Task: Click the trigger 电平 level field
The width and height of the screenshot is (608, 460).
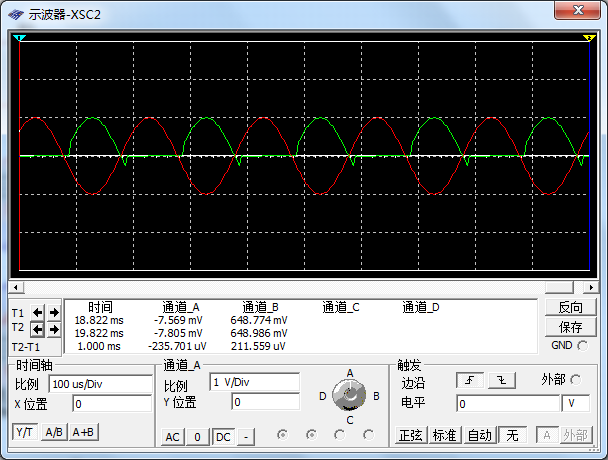Action: pos(508,404)
